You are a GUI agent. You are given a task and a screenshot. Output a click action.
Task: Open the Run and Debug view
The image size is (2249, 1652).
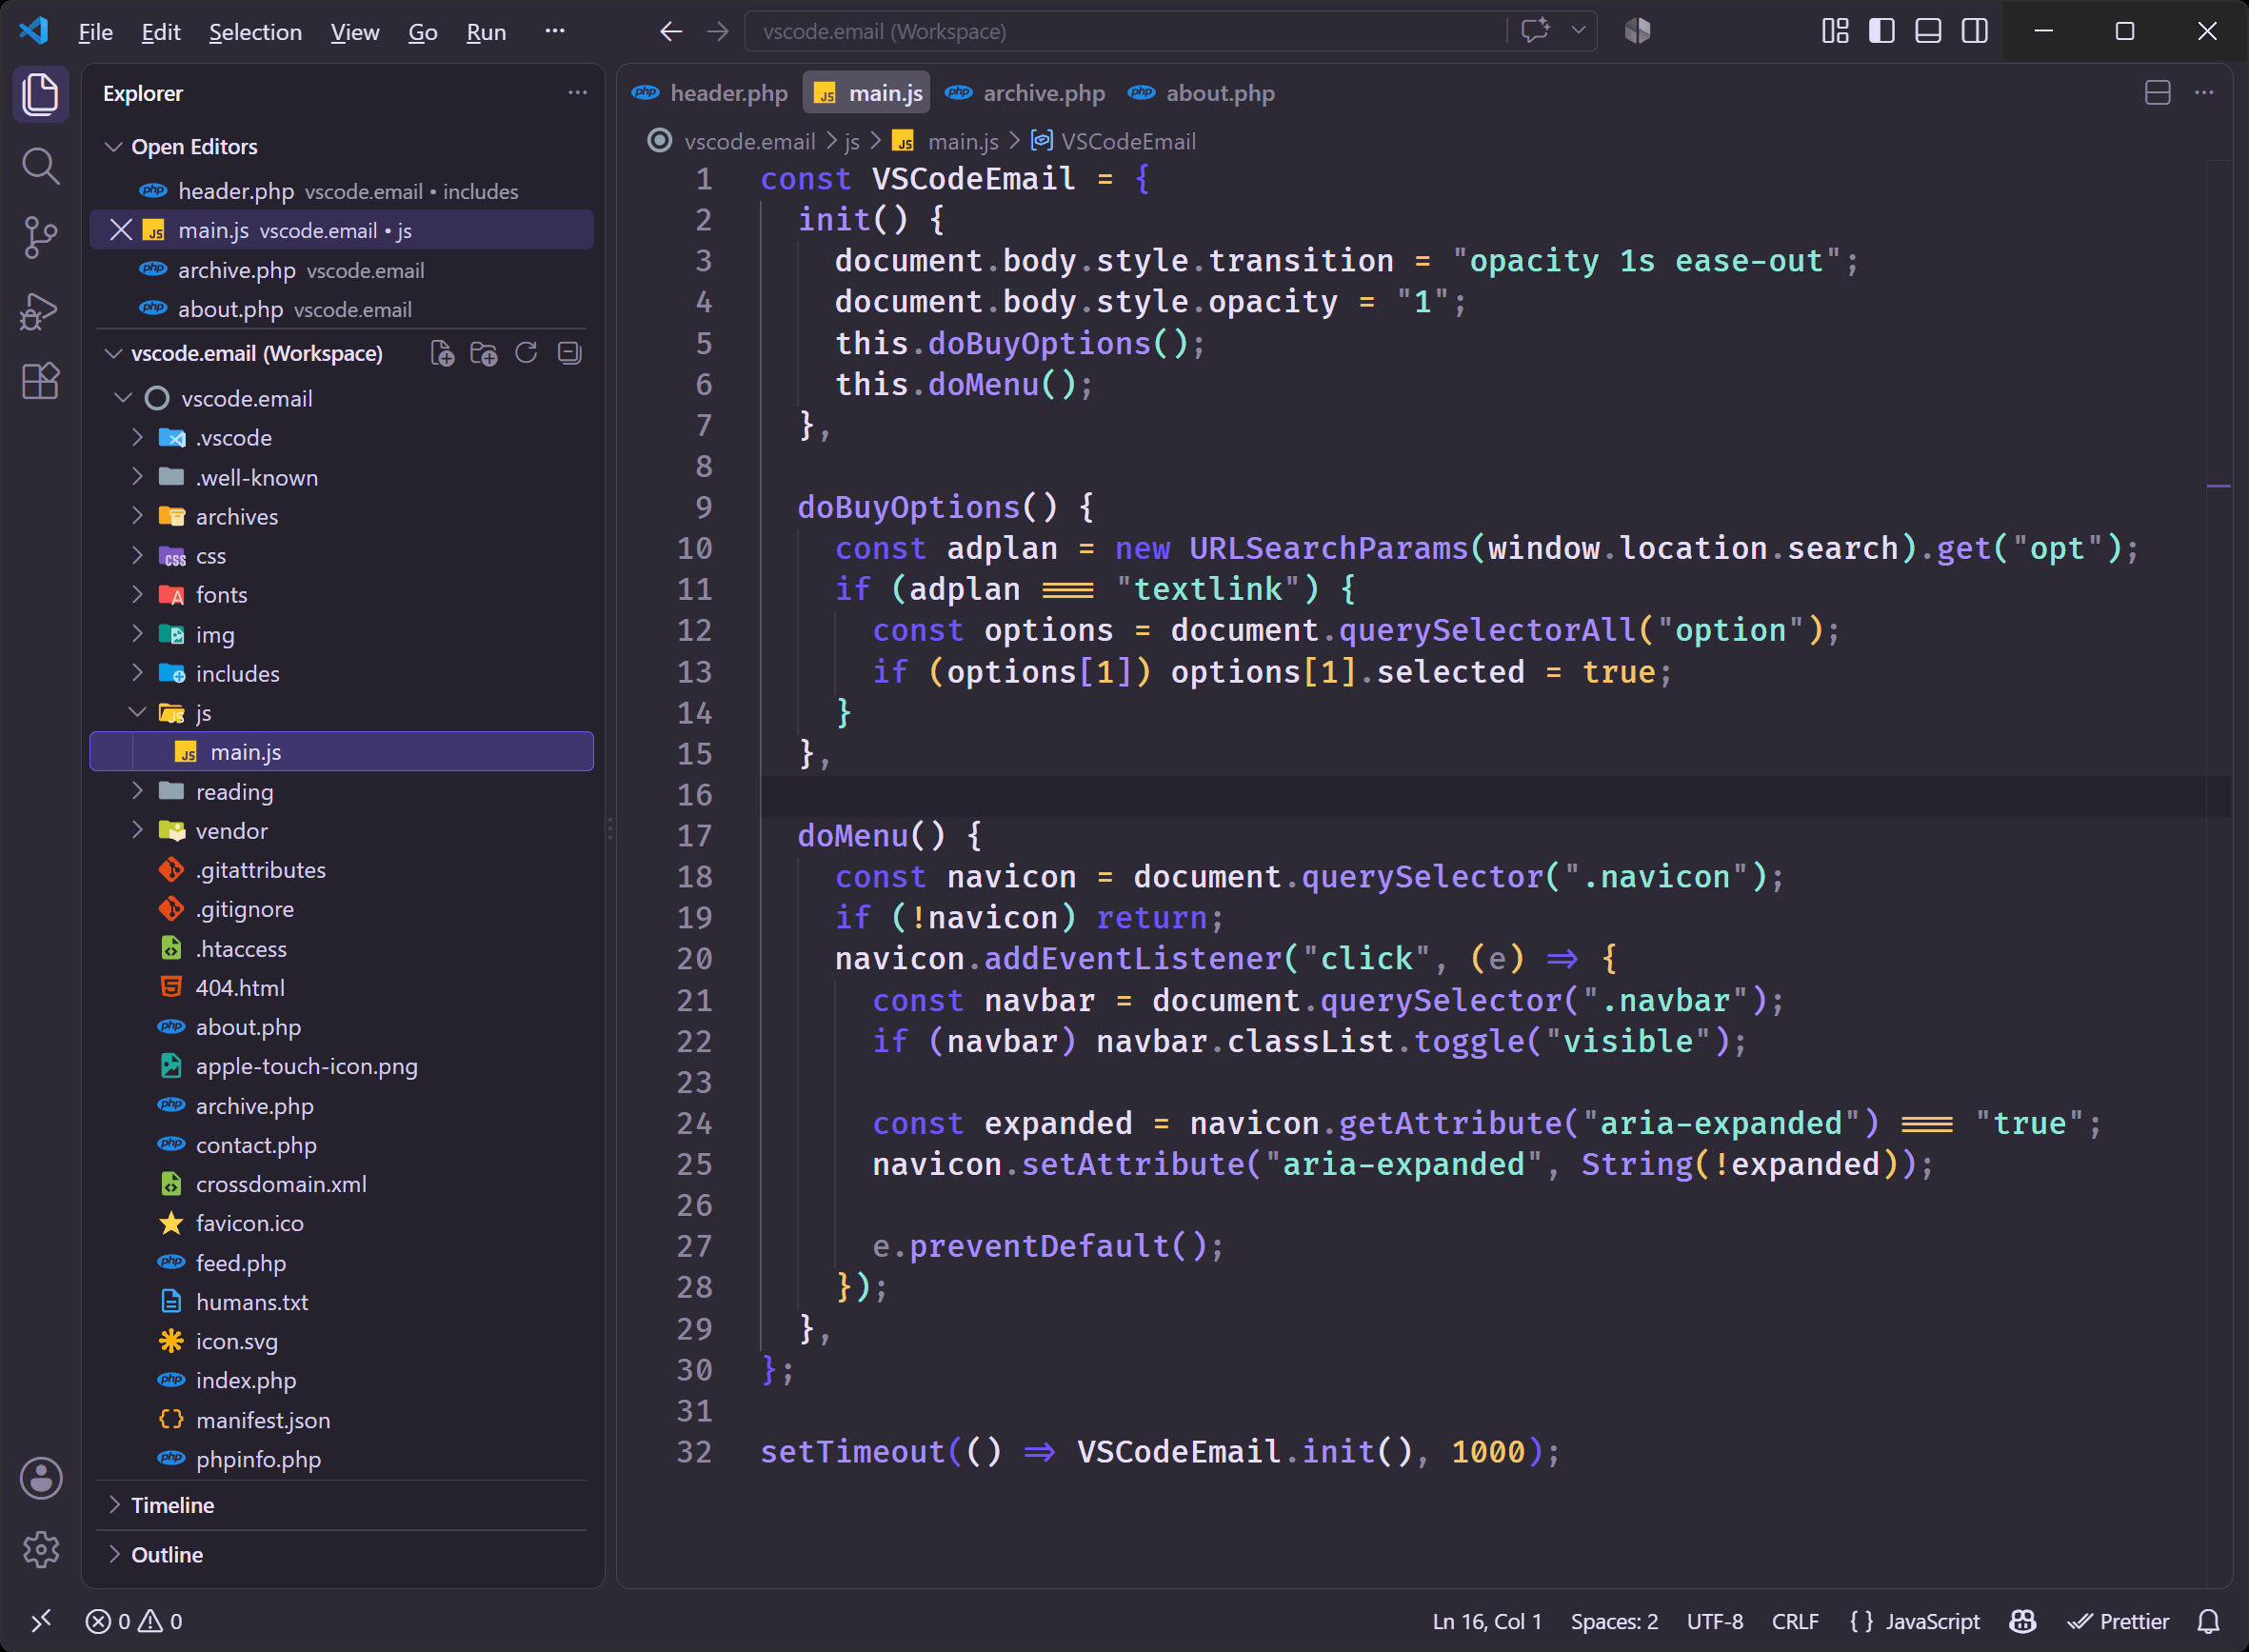pyautogui.click(x=40, y=310)
